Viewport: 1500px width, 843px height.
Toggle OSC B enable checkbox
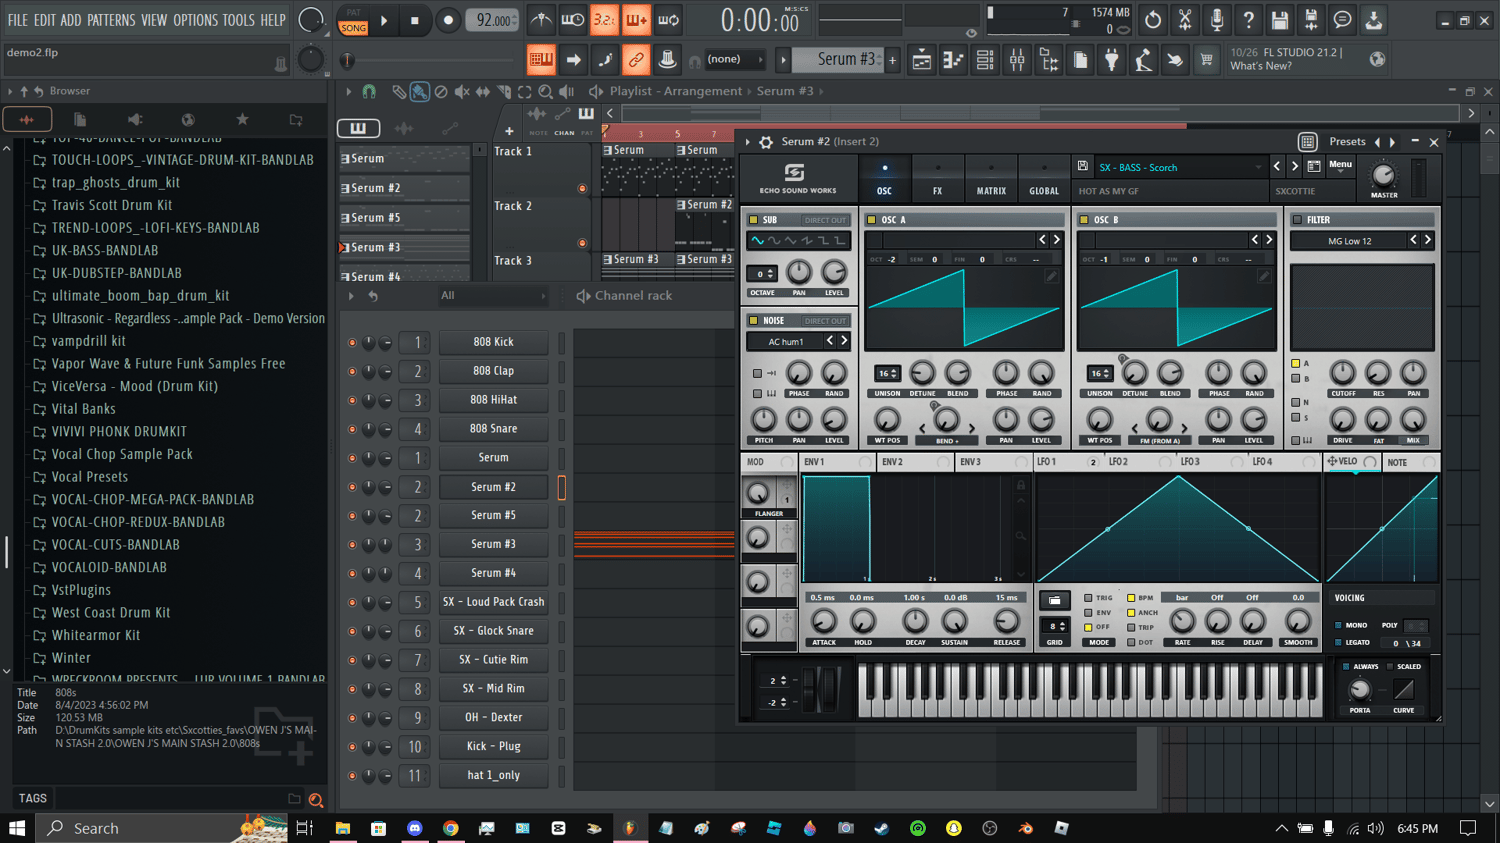coord(1084,220)
